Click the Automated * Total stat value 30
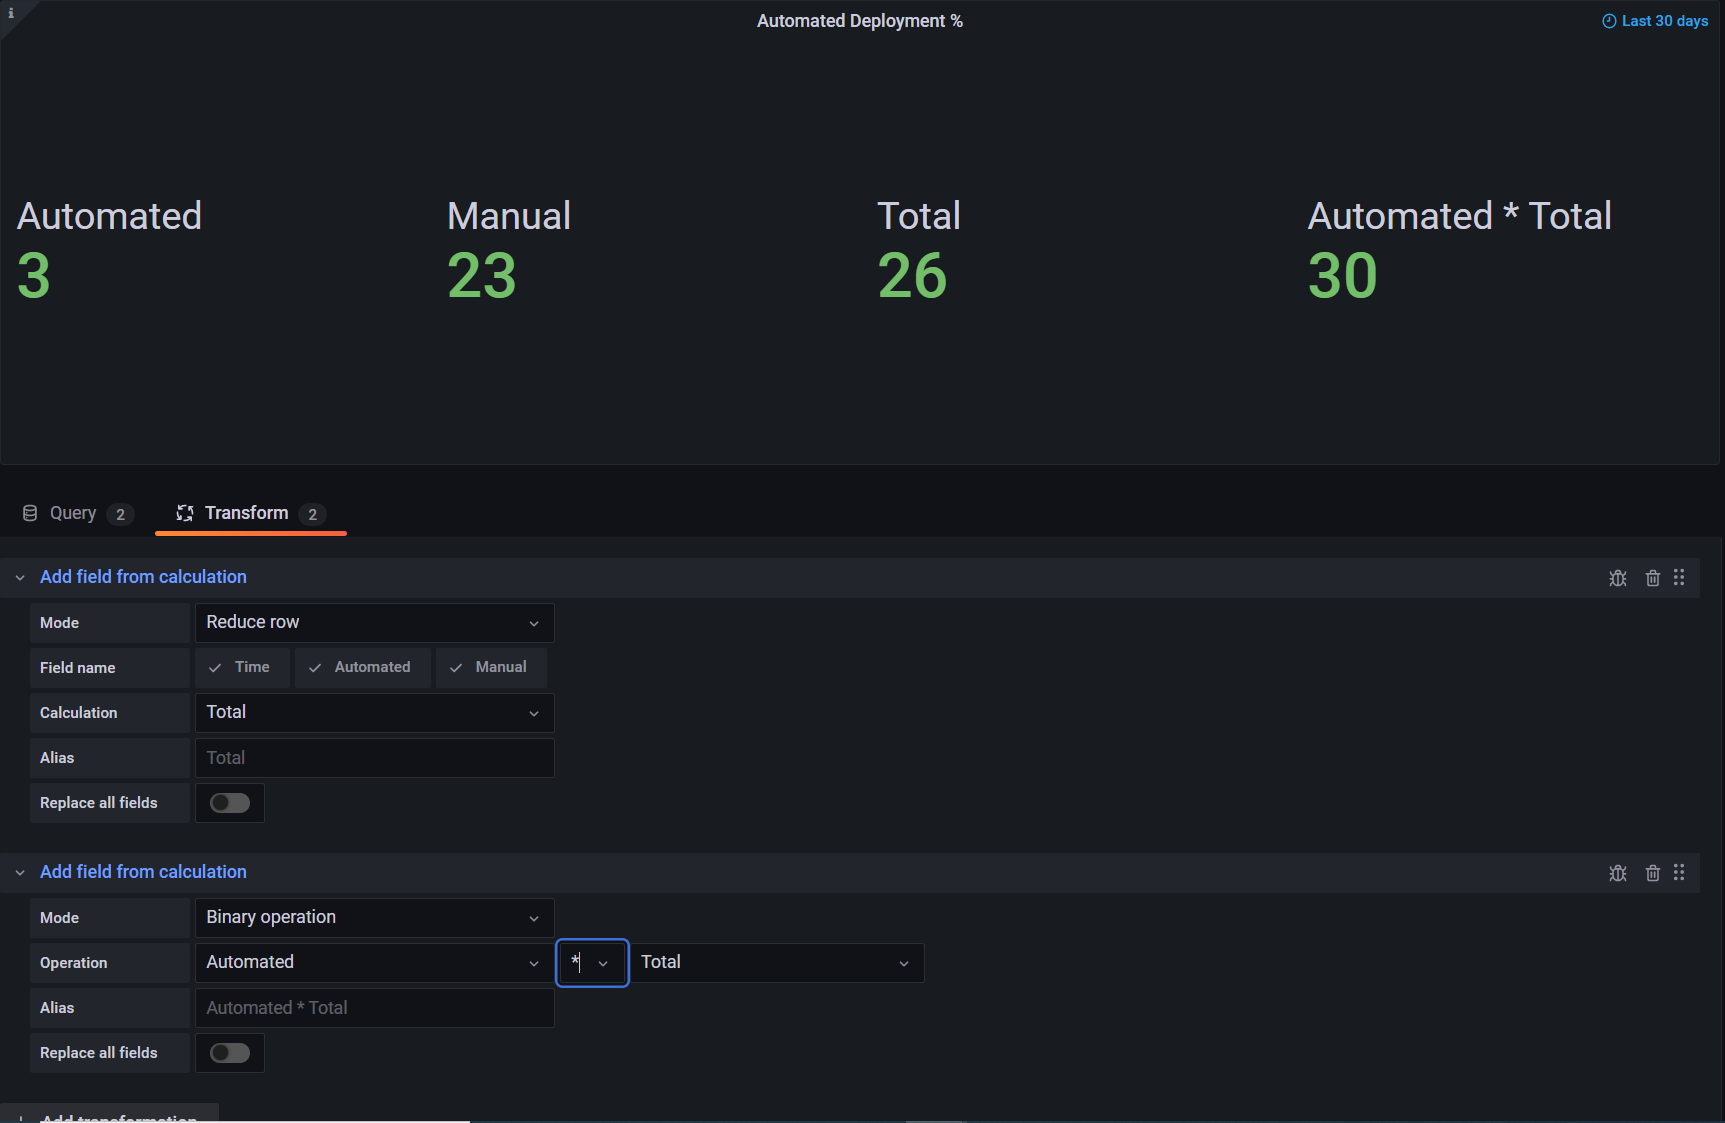1725x1123 pixels. click(1343, 276)
